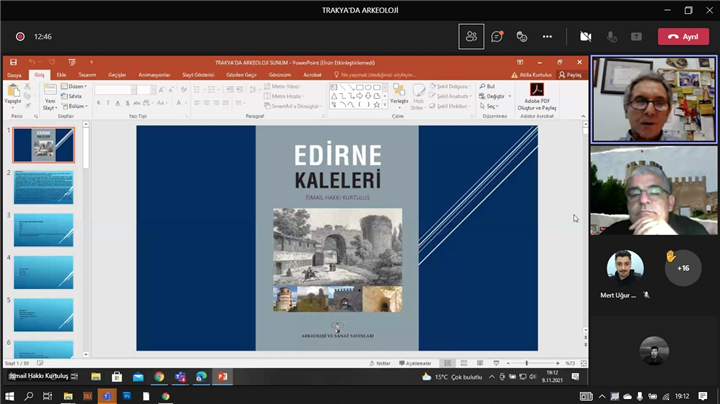
Task: Leave the meeting with Ayrıl button
Action: coord(683,37)
